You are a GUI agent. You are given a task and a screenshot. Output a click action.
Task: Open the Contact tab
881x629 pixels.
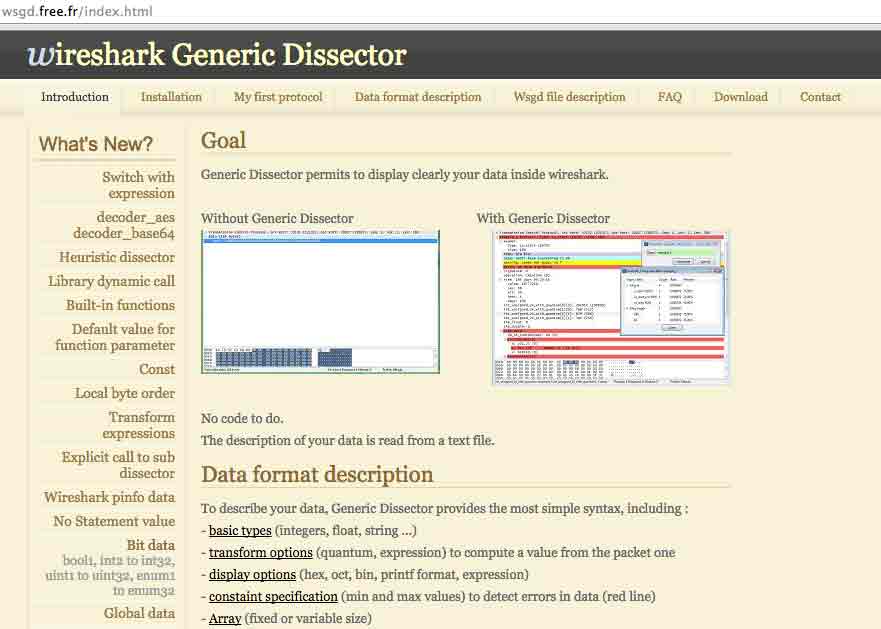pos(820,97)
